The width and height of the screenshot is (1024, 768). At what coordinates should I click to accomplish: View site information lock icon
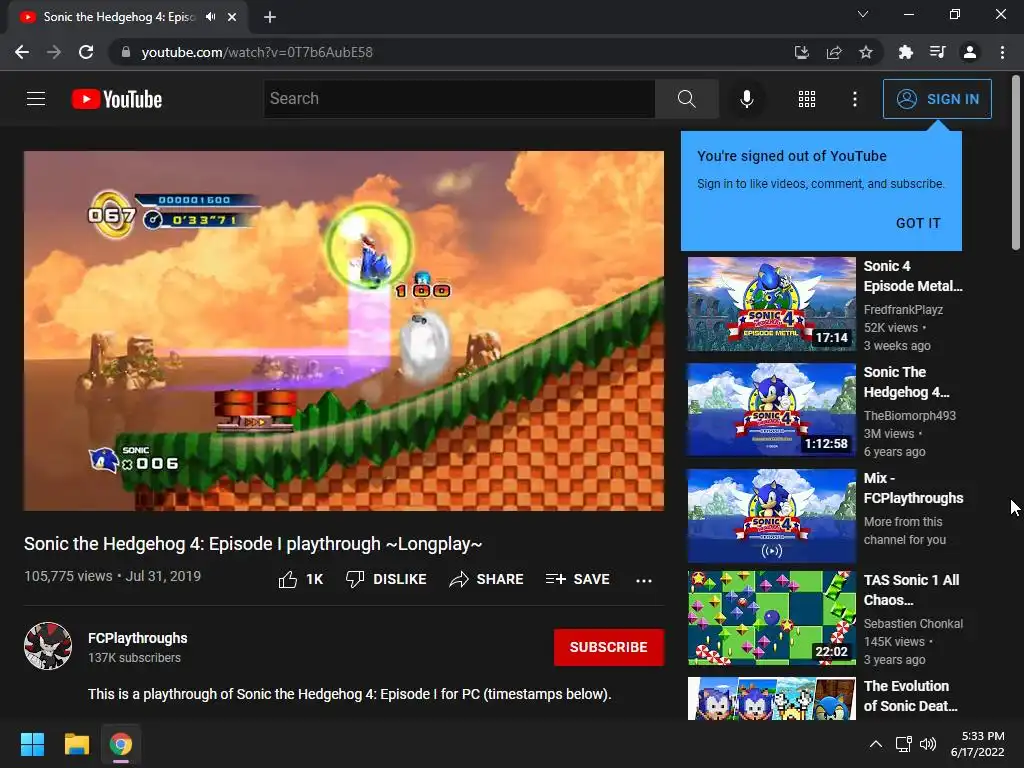tap(125, 52)
